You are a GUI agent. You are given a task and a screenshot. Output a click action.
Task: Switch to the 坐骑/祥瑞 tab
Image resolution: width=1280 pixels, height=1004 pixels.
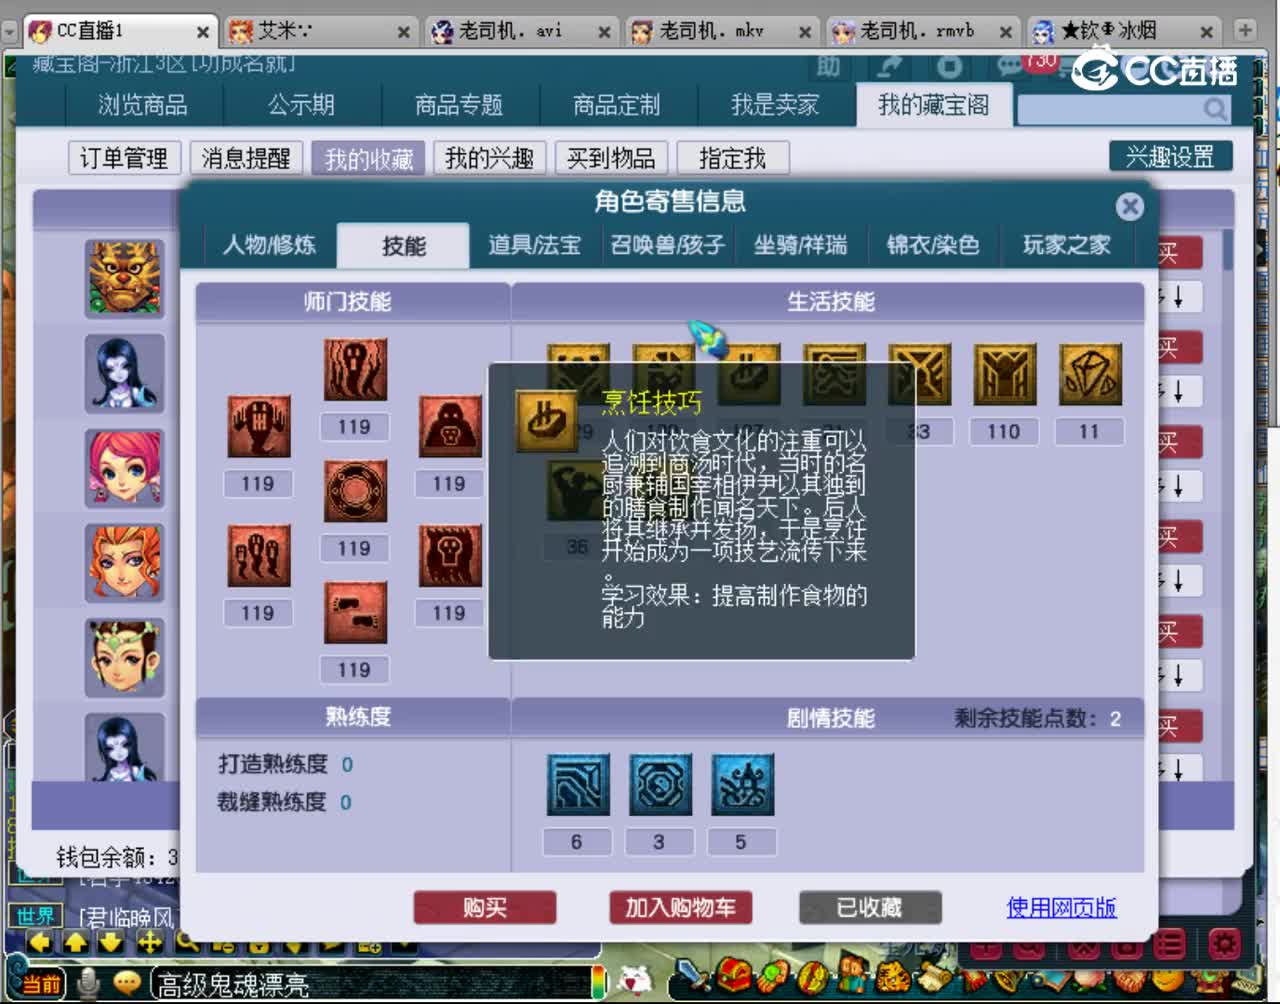800,245
